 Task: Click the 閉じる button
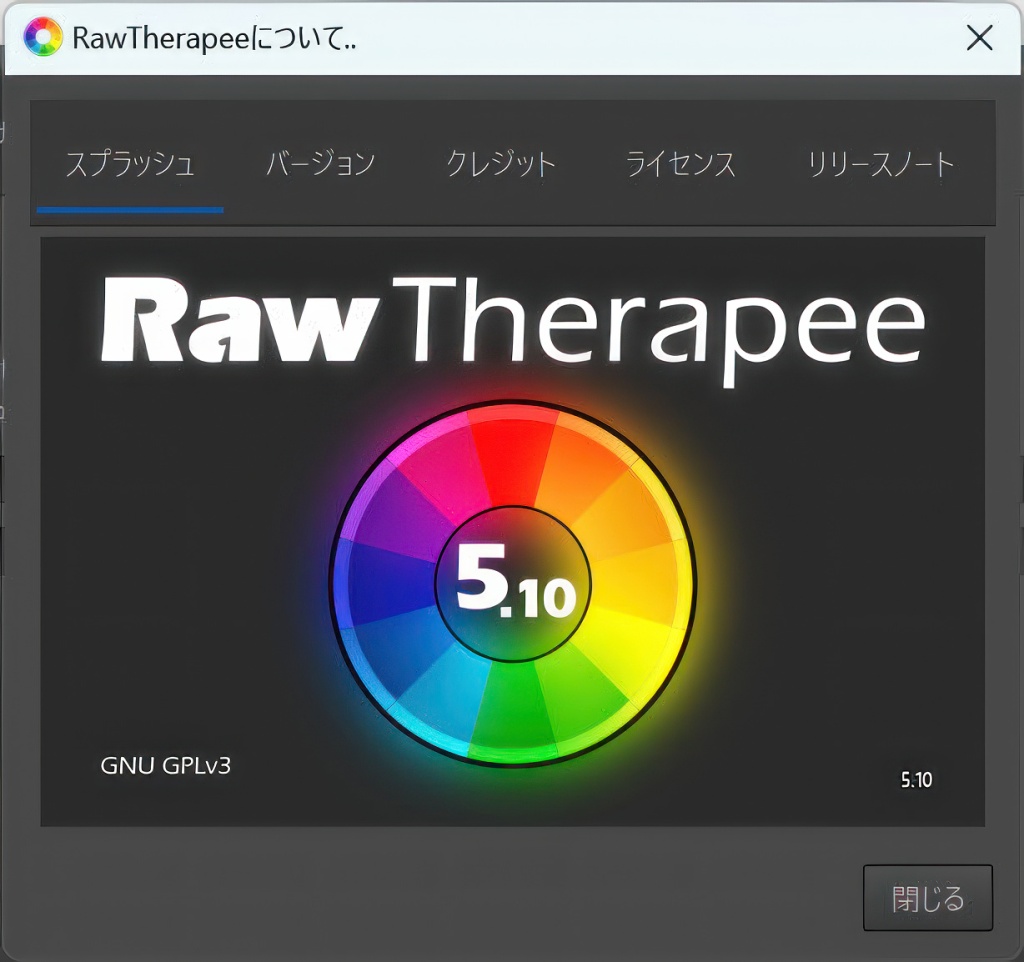[x=927, y=898]
